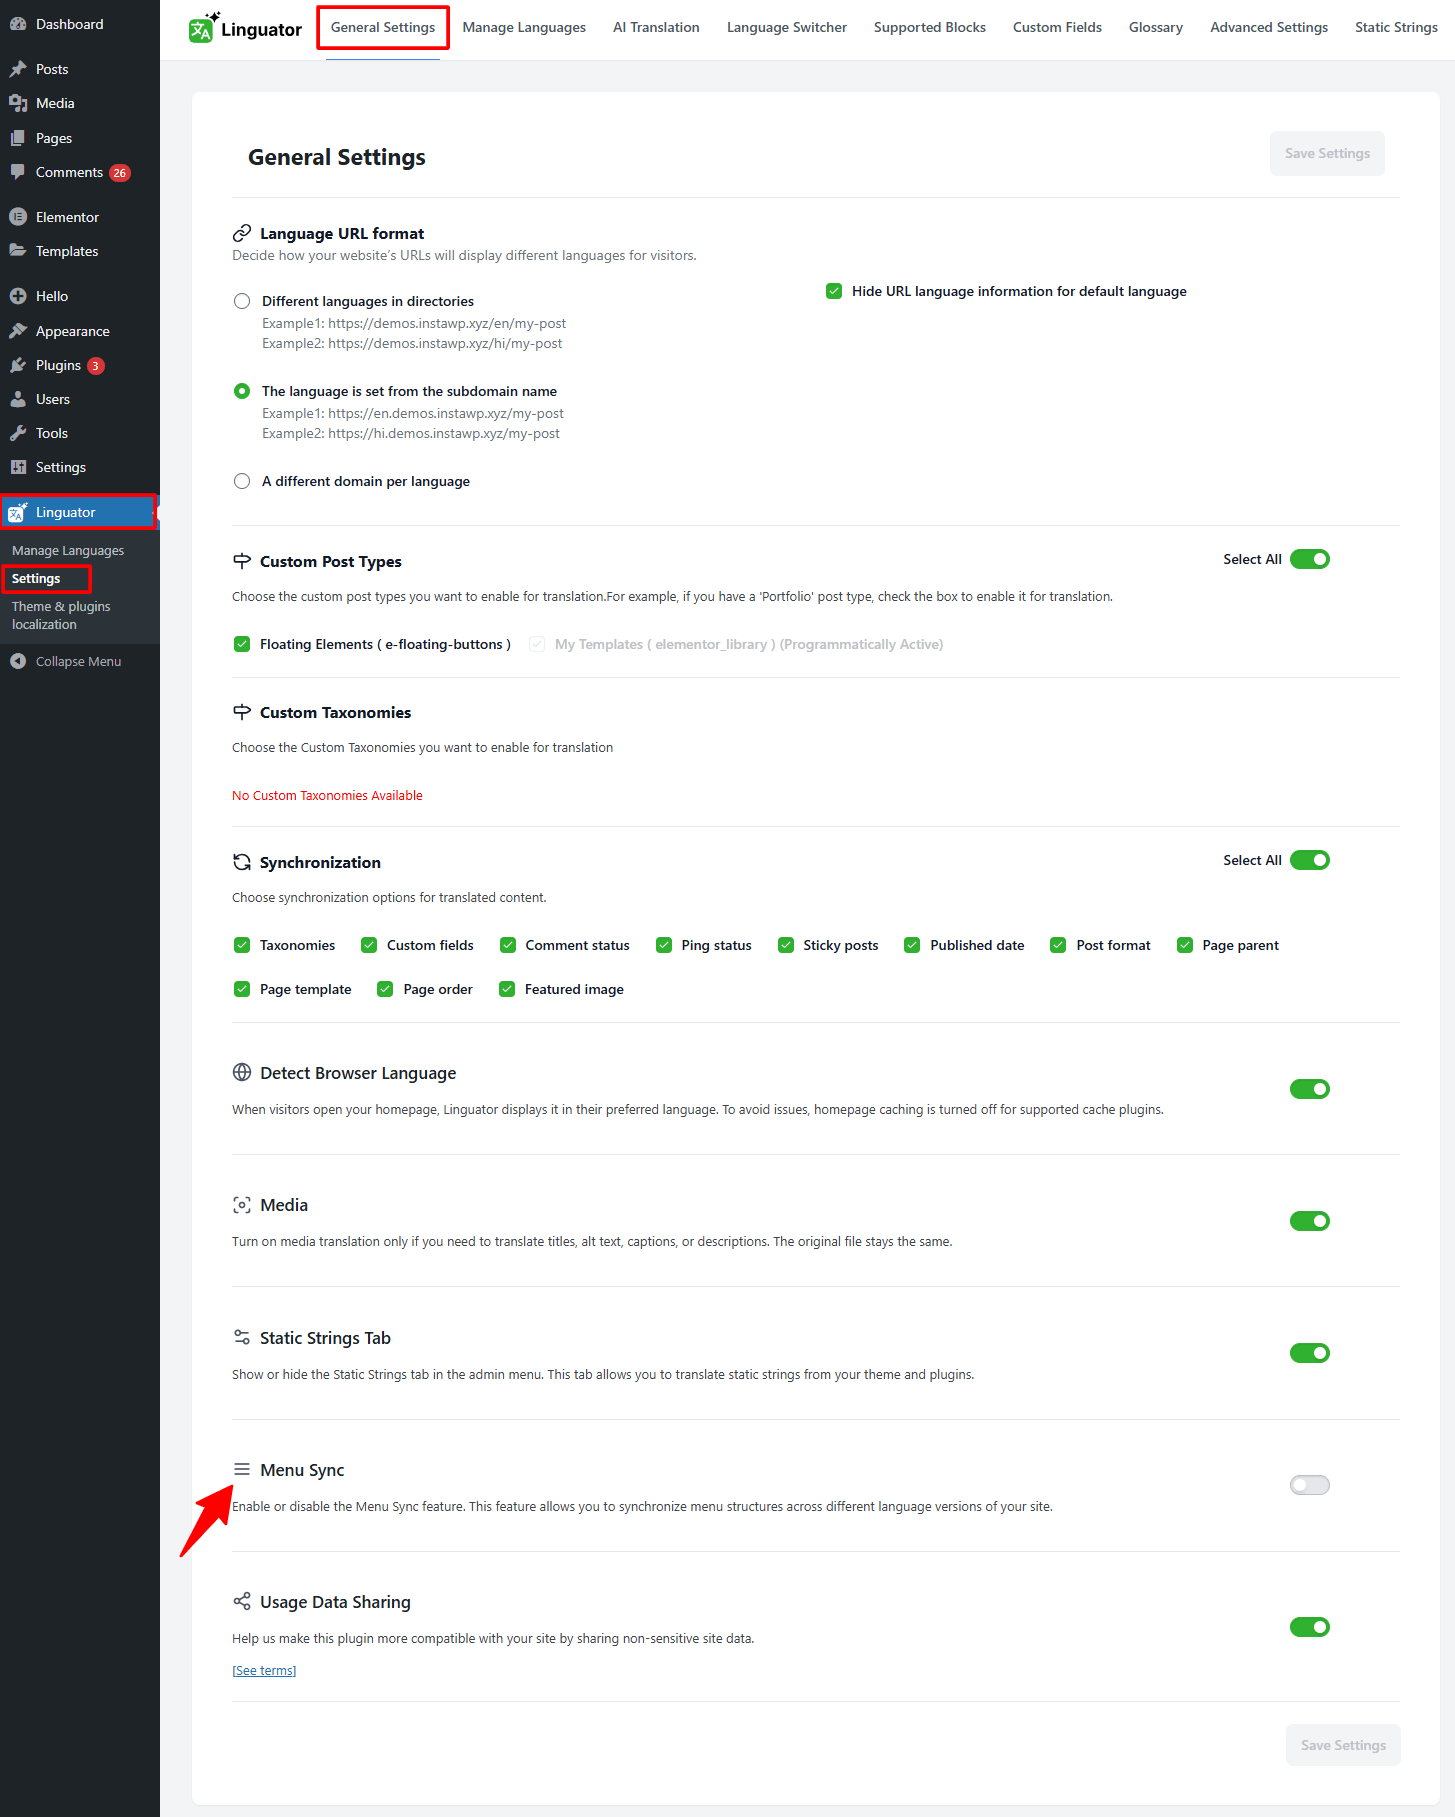Click the hamburger icon beside Menu Sync
This screenshot has height=1817, width=1455.
point(242,1469)
